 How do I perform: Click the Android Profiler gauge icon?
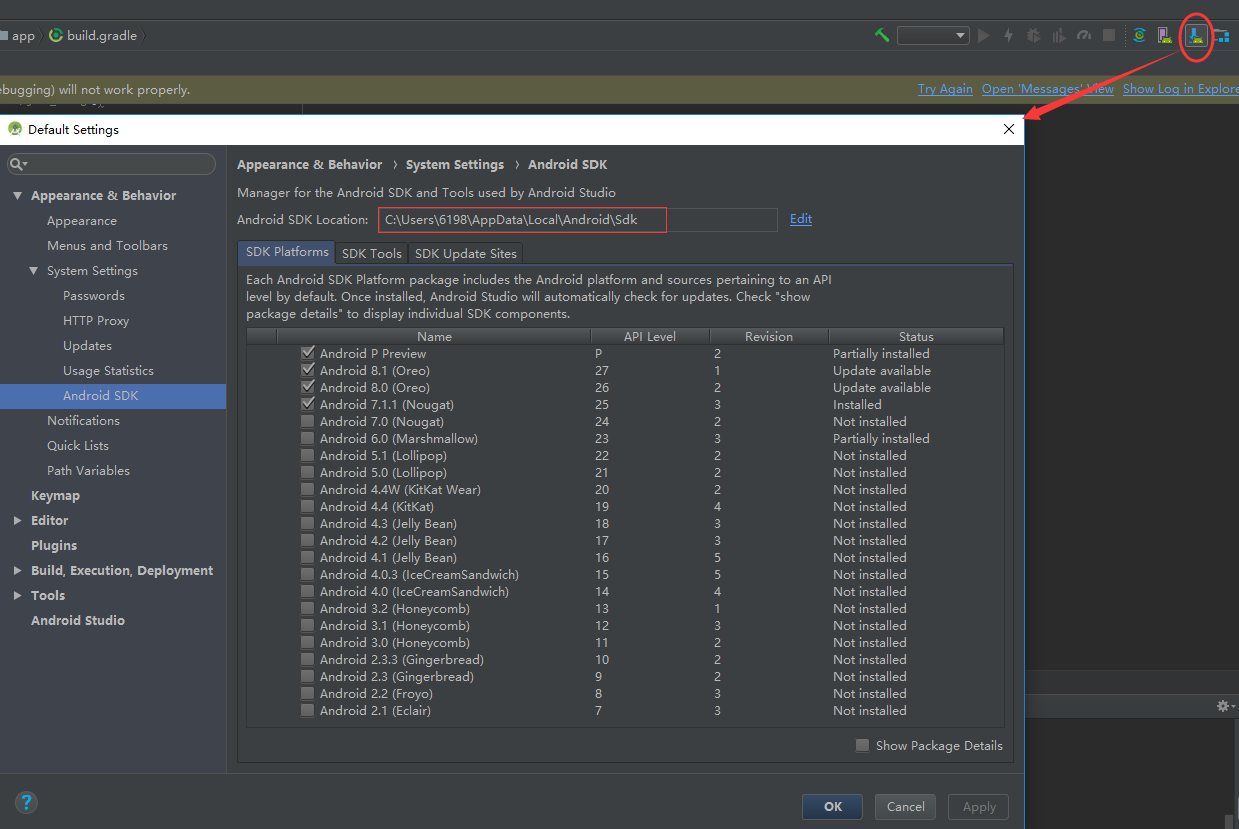[1084, 35]
